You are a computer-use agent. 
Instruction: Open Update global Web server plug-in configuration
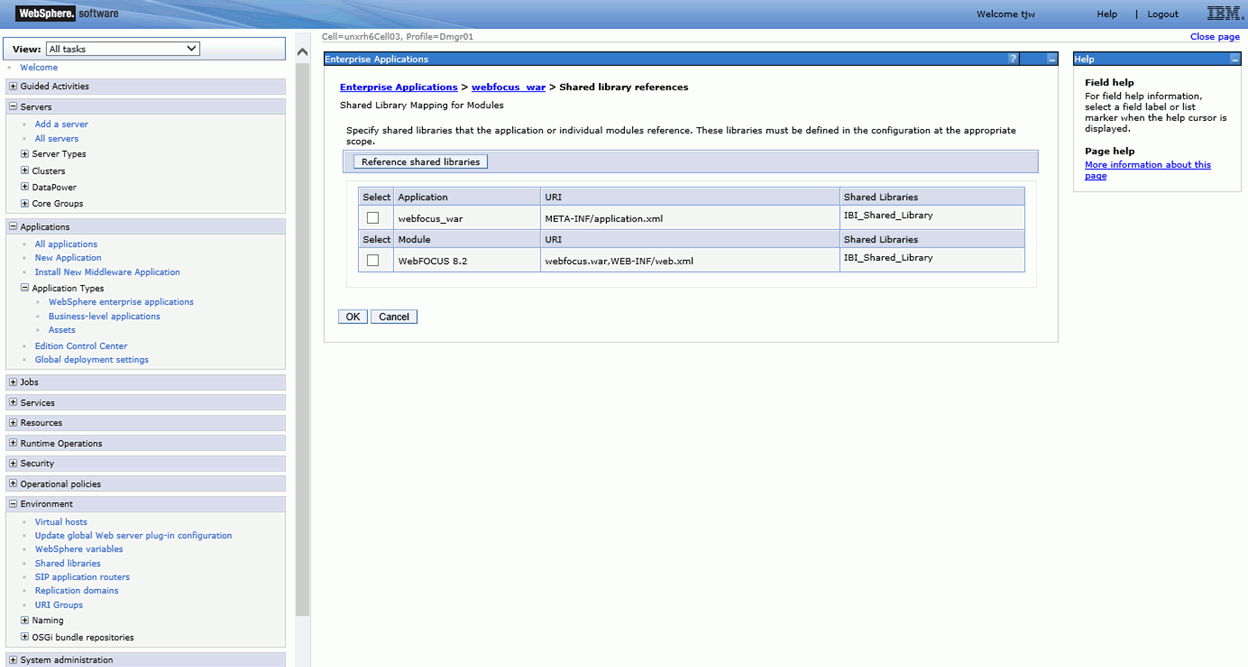coord(133,536)
